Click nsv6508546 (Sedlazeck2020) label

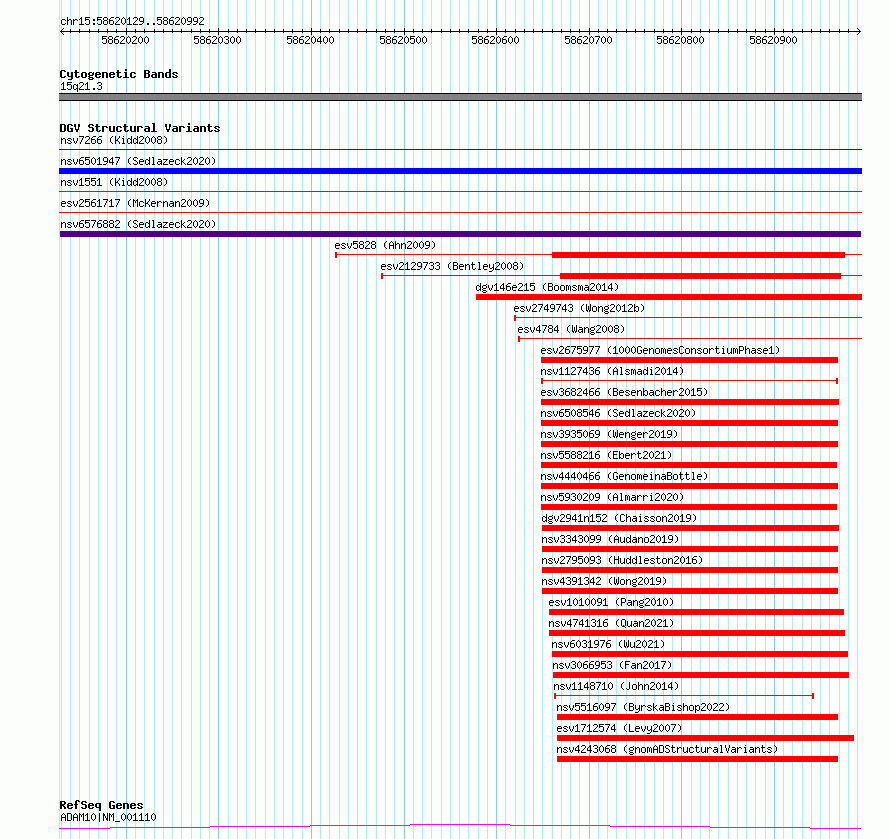pyautogui.click(x=618, y=413)
